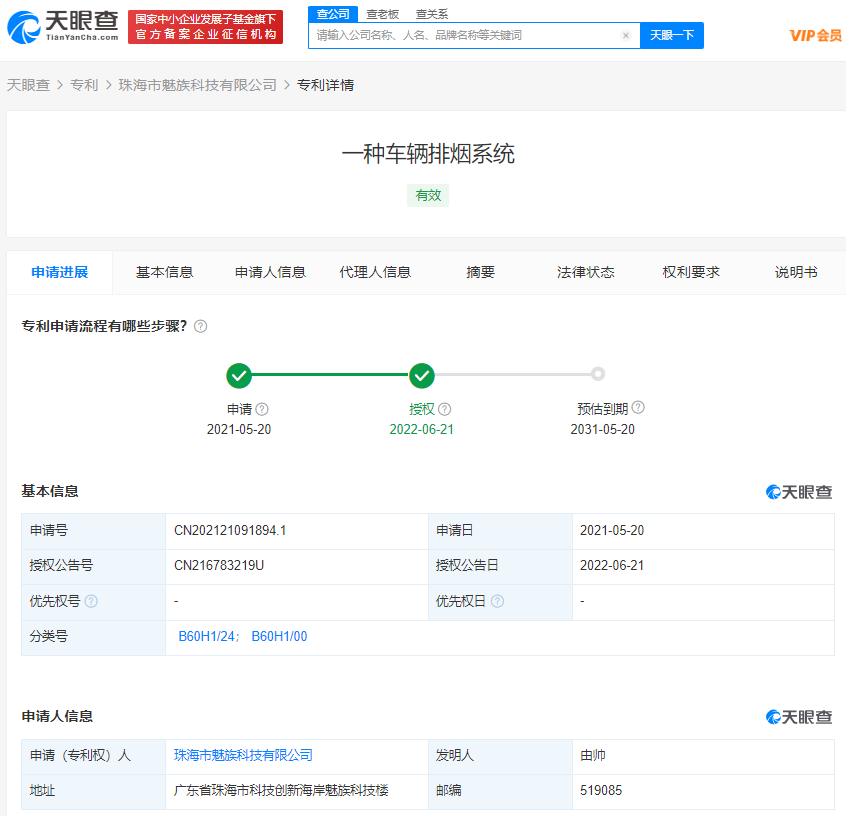The width and height of the screenshot is (846, 816).
Task: Click help icon next to 申请 step
Action: pyautogui.click(x=260, y=408)
